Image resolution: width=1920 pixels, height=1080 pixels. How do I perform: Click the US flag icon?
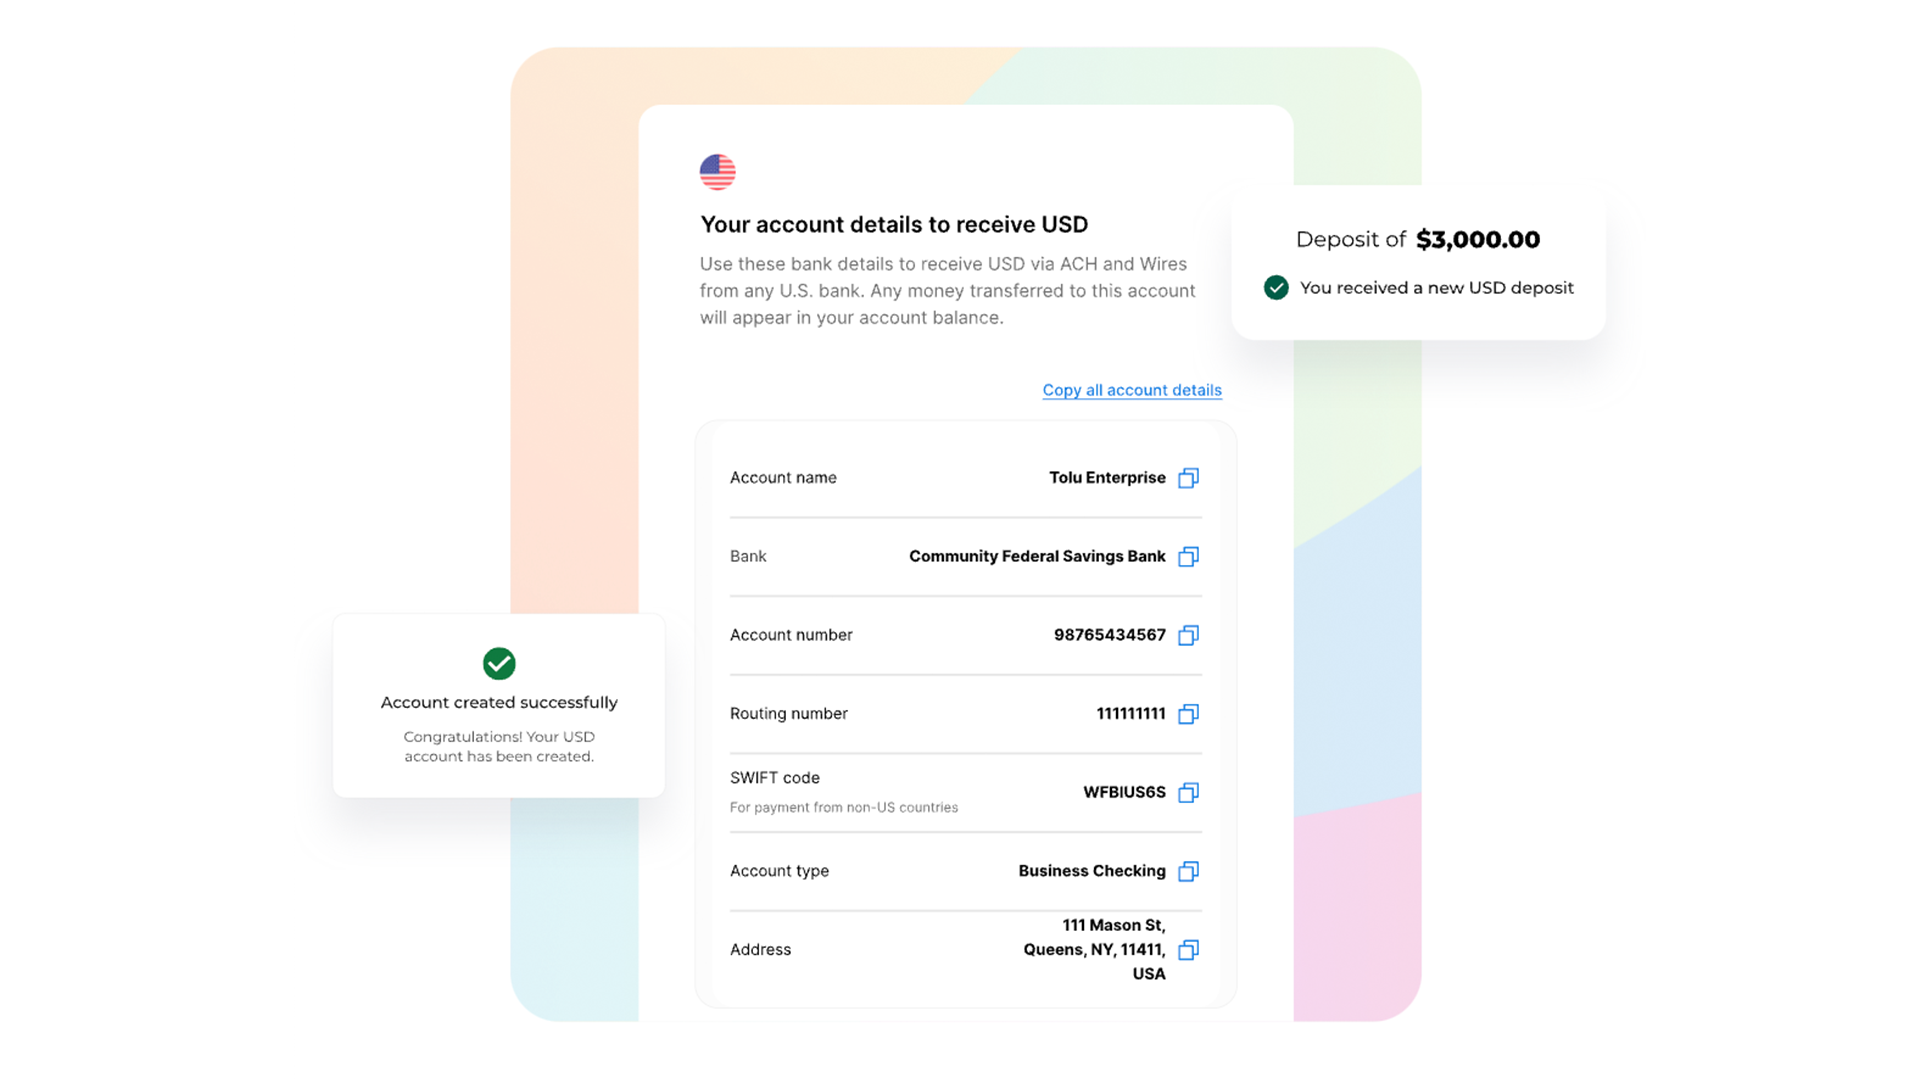pyautogui.click(x=717, y=172)
